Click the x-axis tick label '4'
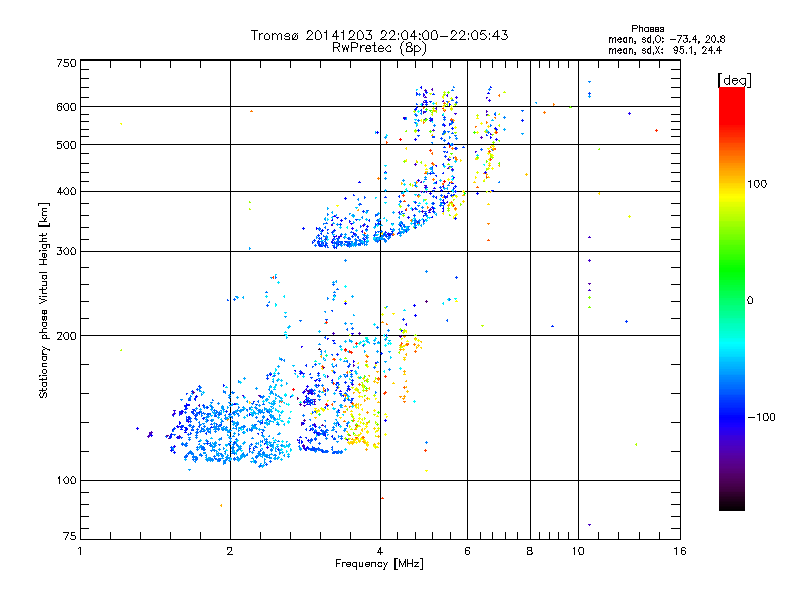This screenshot has width=800, height=600. (x=380, y=551)
